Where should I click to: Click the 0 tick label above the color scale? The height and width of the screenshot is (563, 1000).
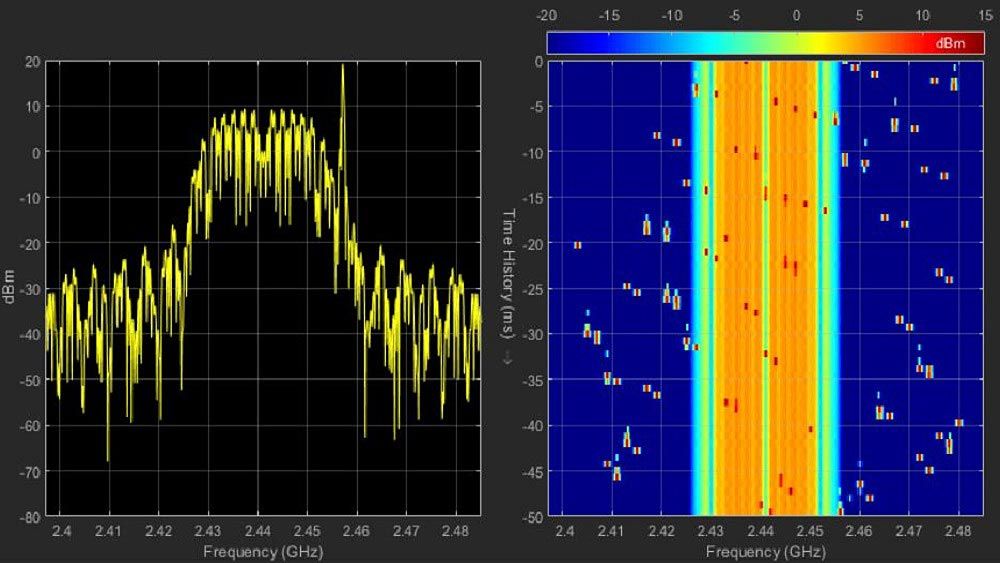tap(796, 16)
